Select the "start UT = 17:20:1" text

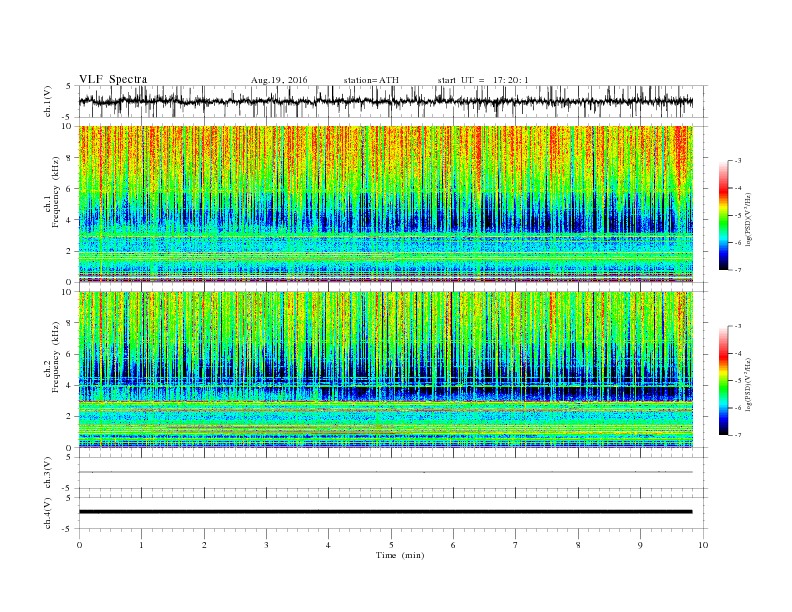[482, 80]
